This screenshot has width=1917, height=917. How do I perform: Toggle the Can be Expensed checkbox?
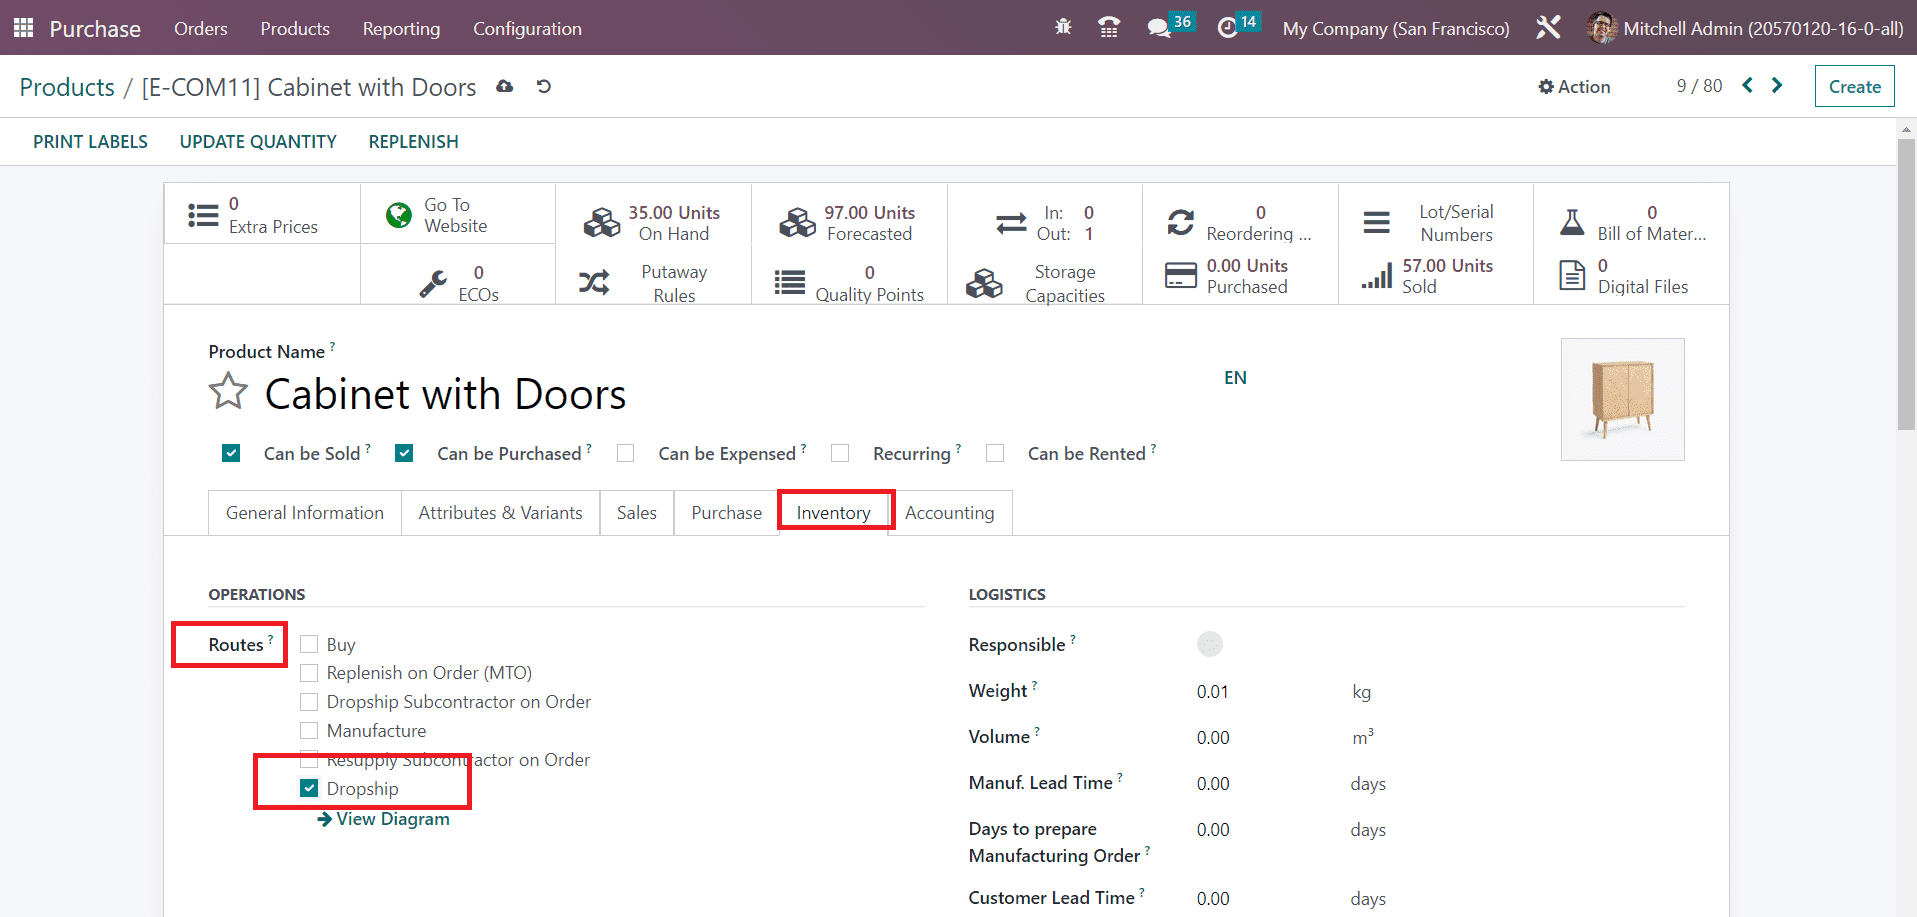pos(626,454)
